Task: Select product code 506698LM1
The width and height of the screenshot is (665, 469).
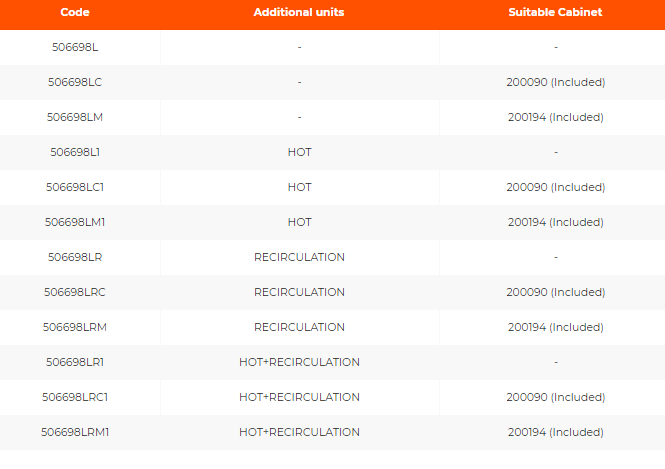Action: [74, 222]
